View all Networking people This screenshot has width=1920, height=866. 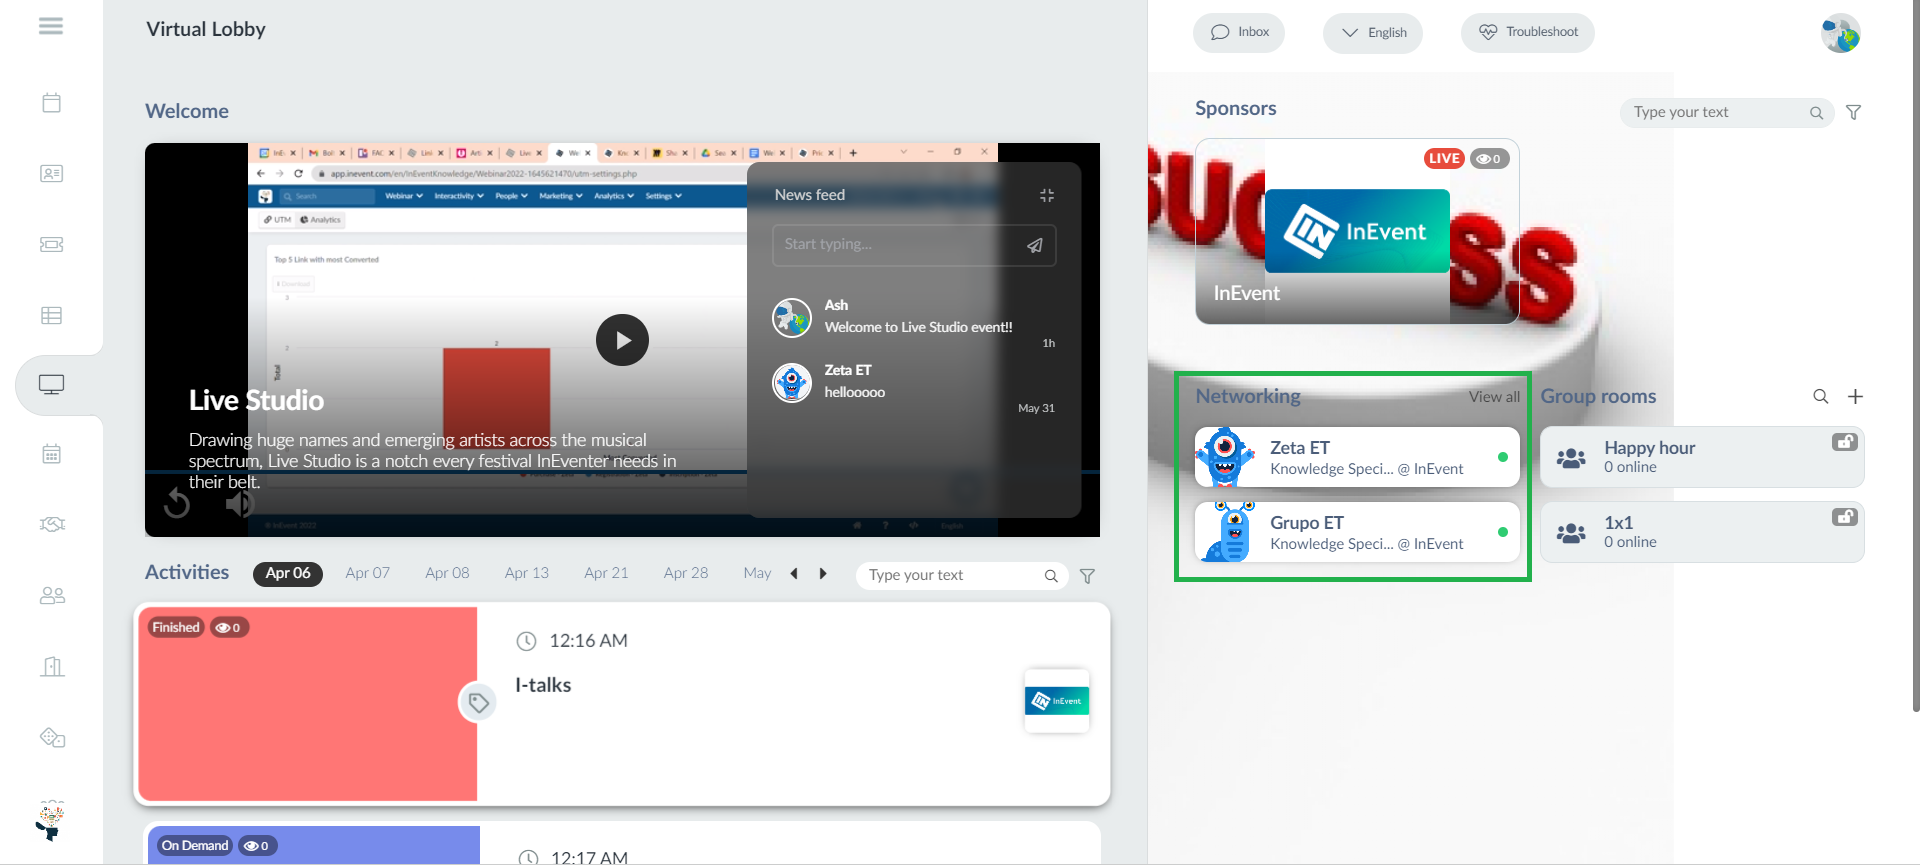click(x=1494, y=397)
